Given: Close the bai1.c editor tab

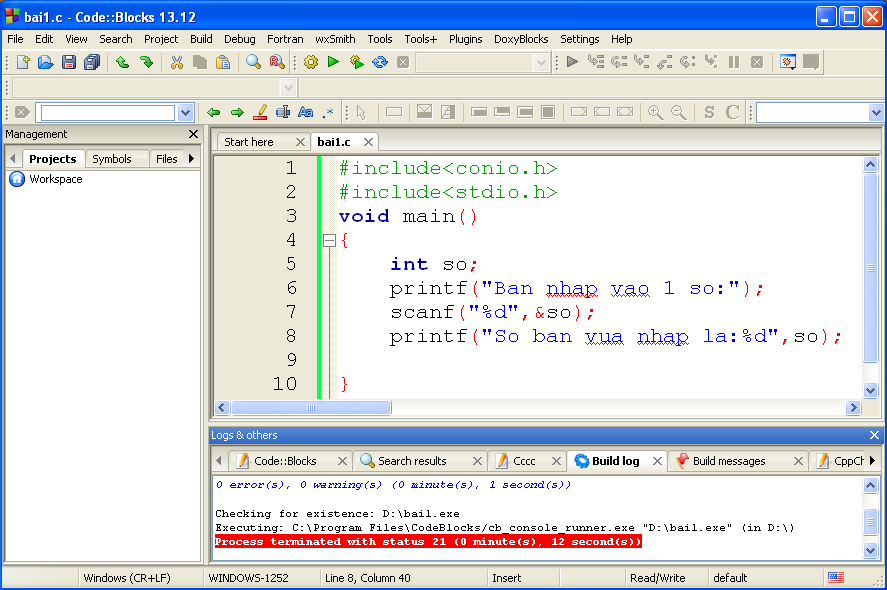Looking at the screenshot, I should [368, 142].
